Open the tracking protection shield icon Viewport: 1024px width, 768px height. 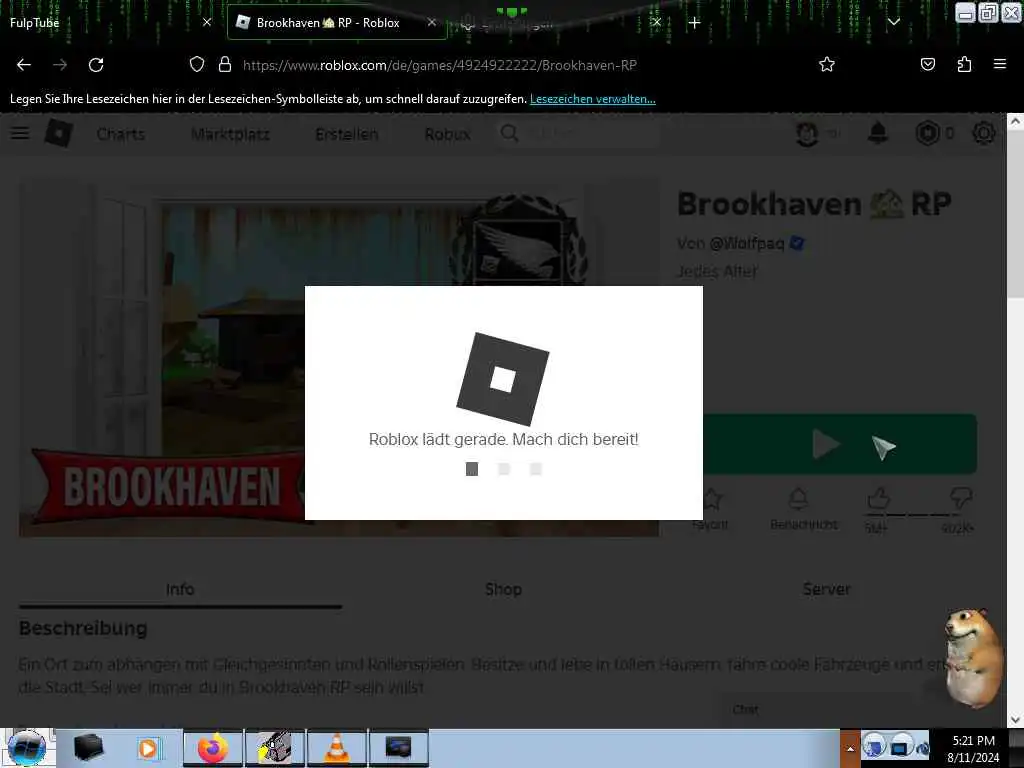tap(197, 65)
